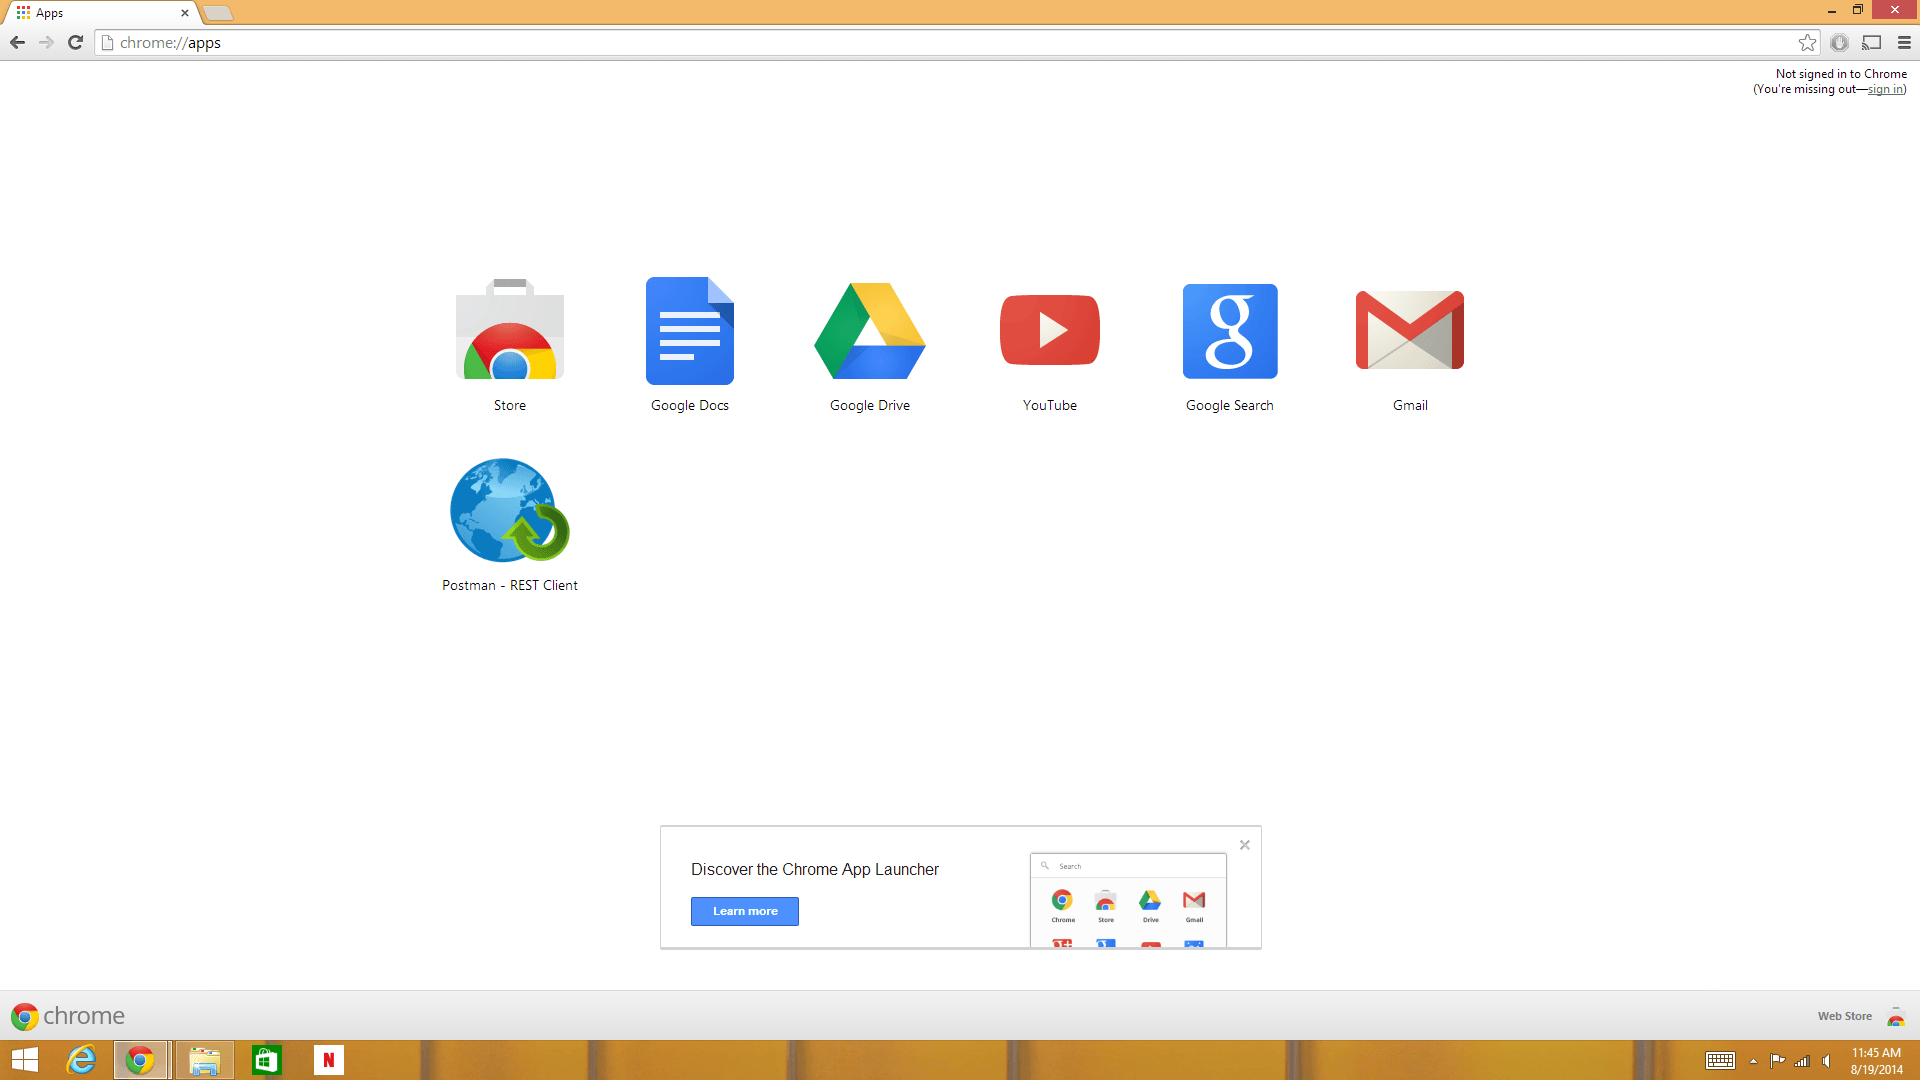This screenshot has height=1080, width=1920.
Task: Reload the current page
Action: (75, 42)
